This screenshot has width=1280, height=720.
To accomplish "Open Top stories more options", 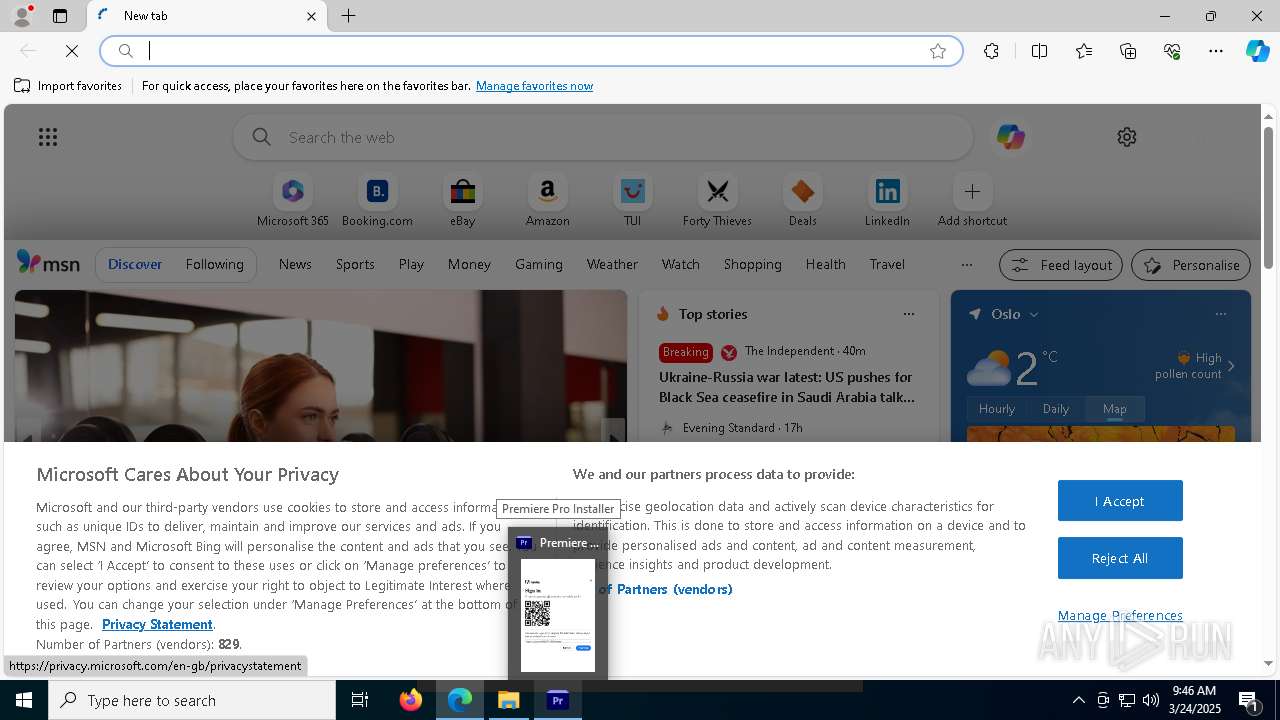I will click(908, 314).
